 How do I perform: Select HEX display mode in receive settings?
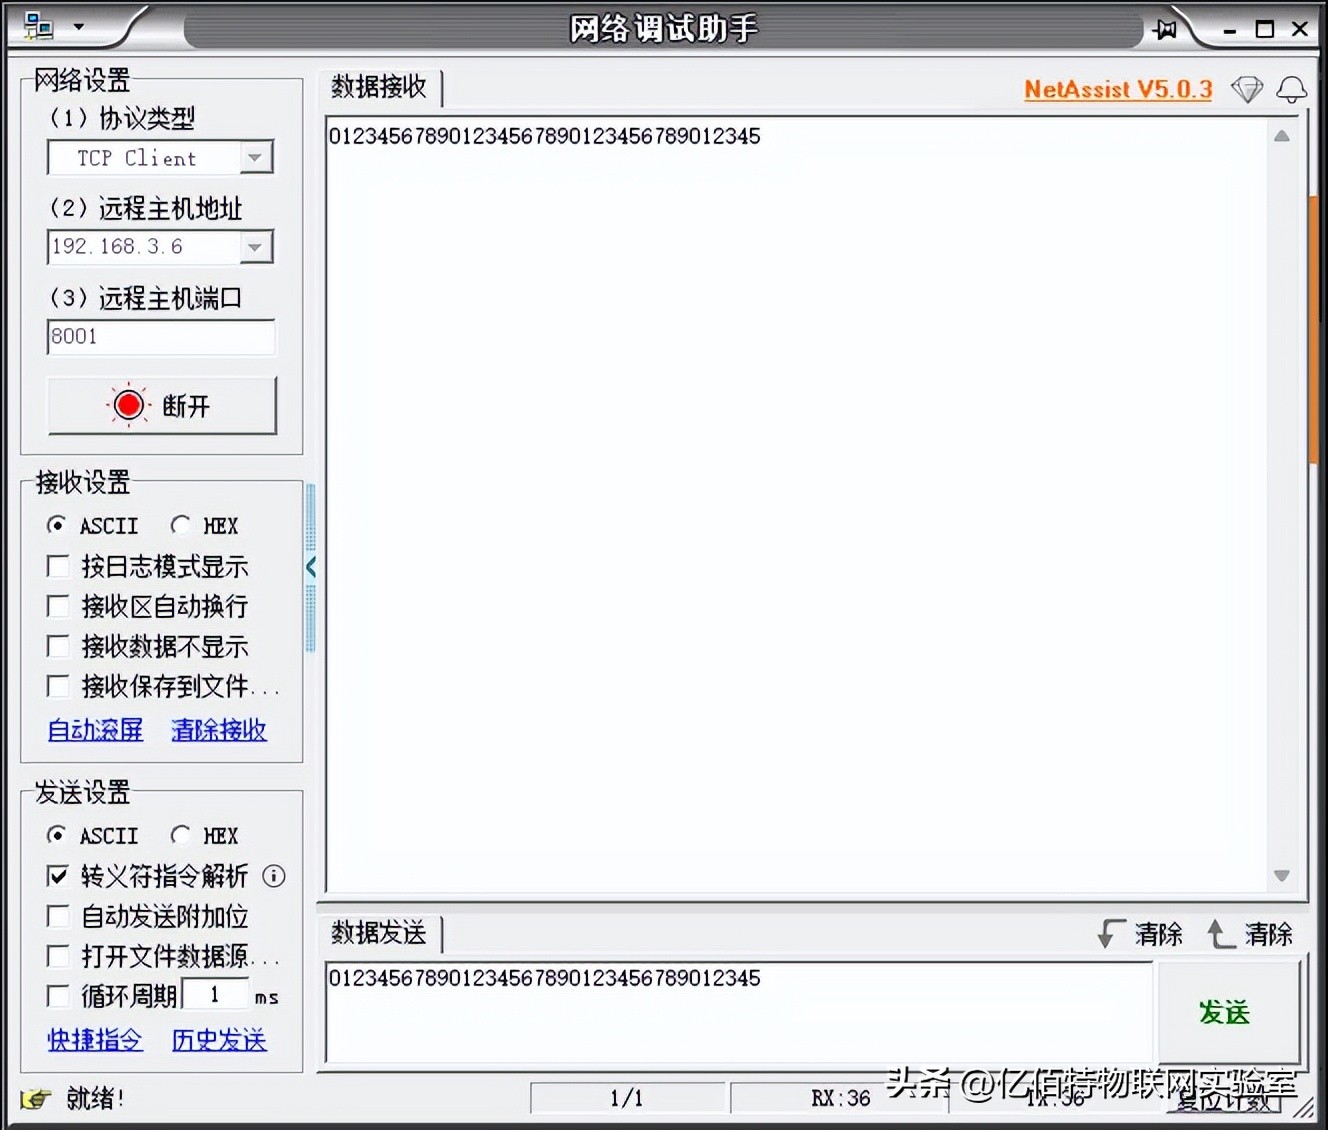point(181,525)
